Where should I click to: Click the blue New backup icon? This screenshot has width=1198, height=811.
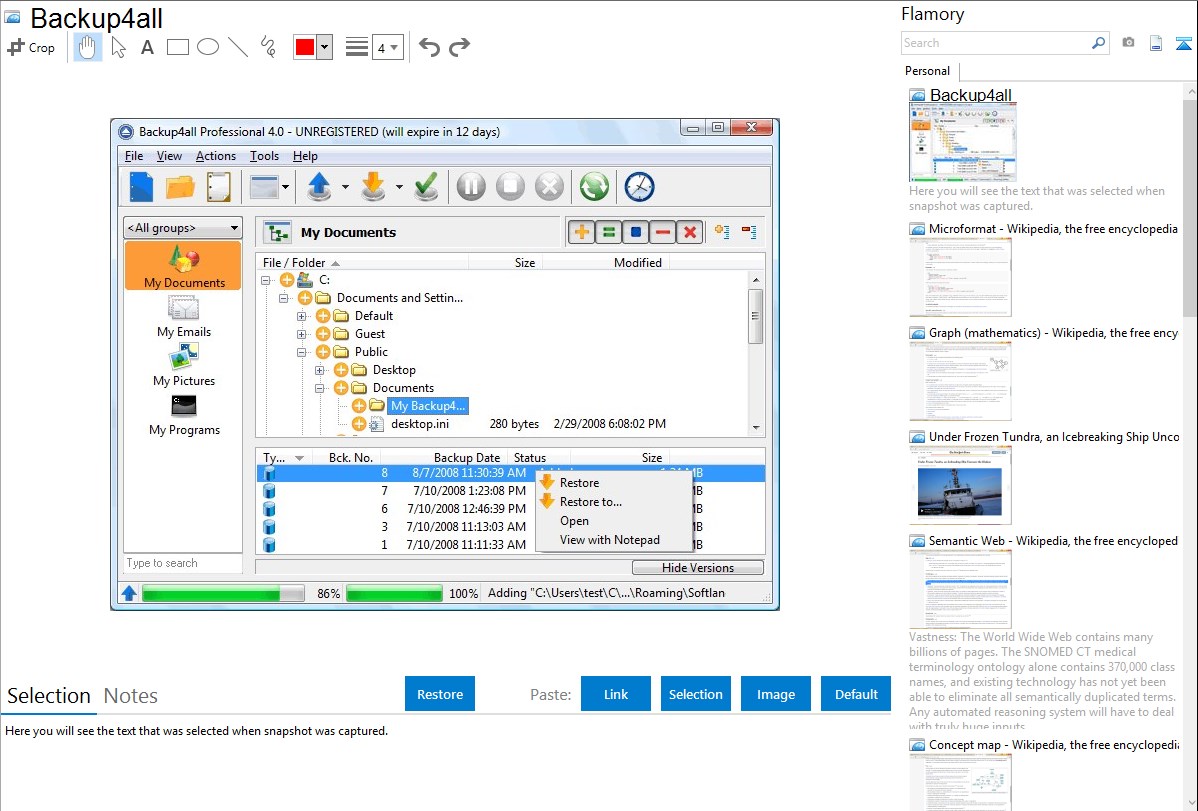coord(141,187)
